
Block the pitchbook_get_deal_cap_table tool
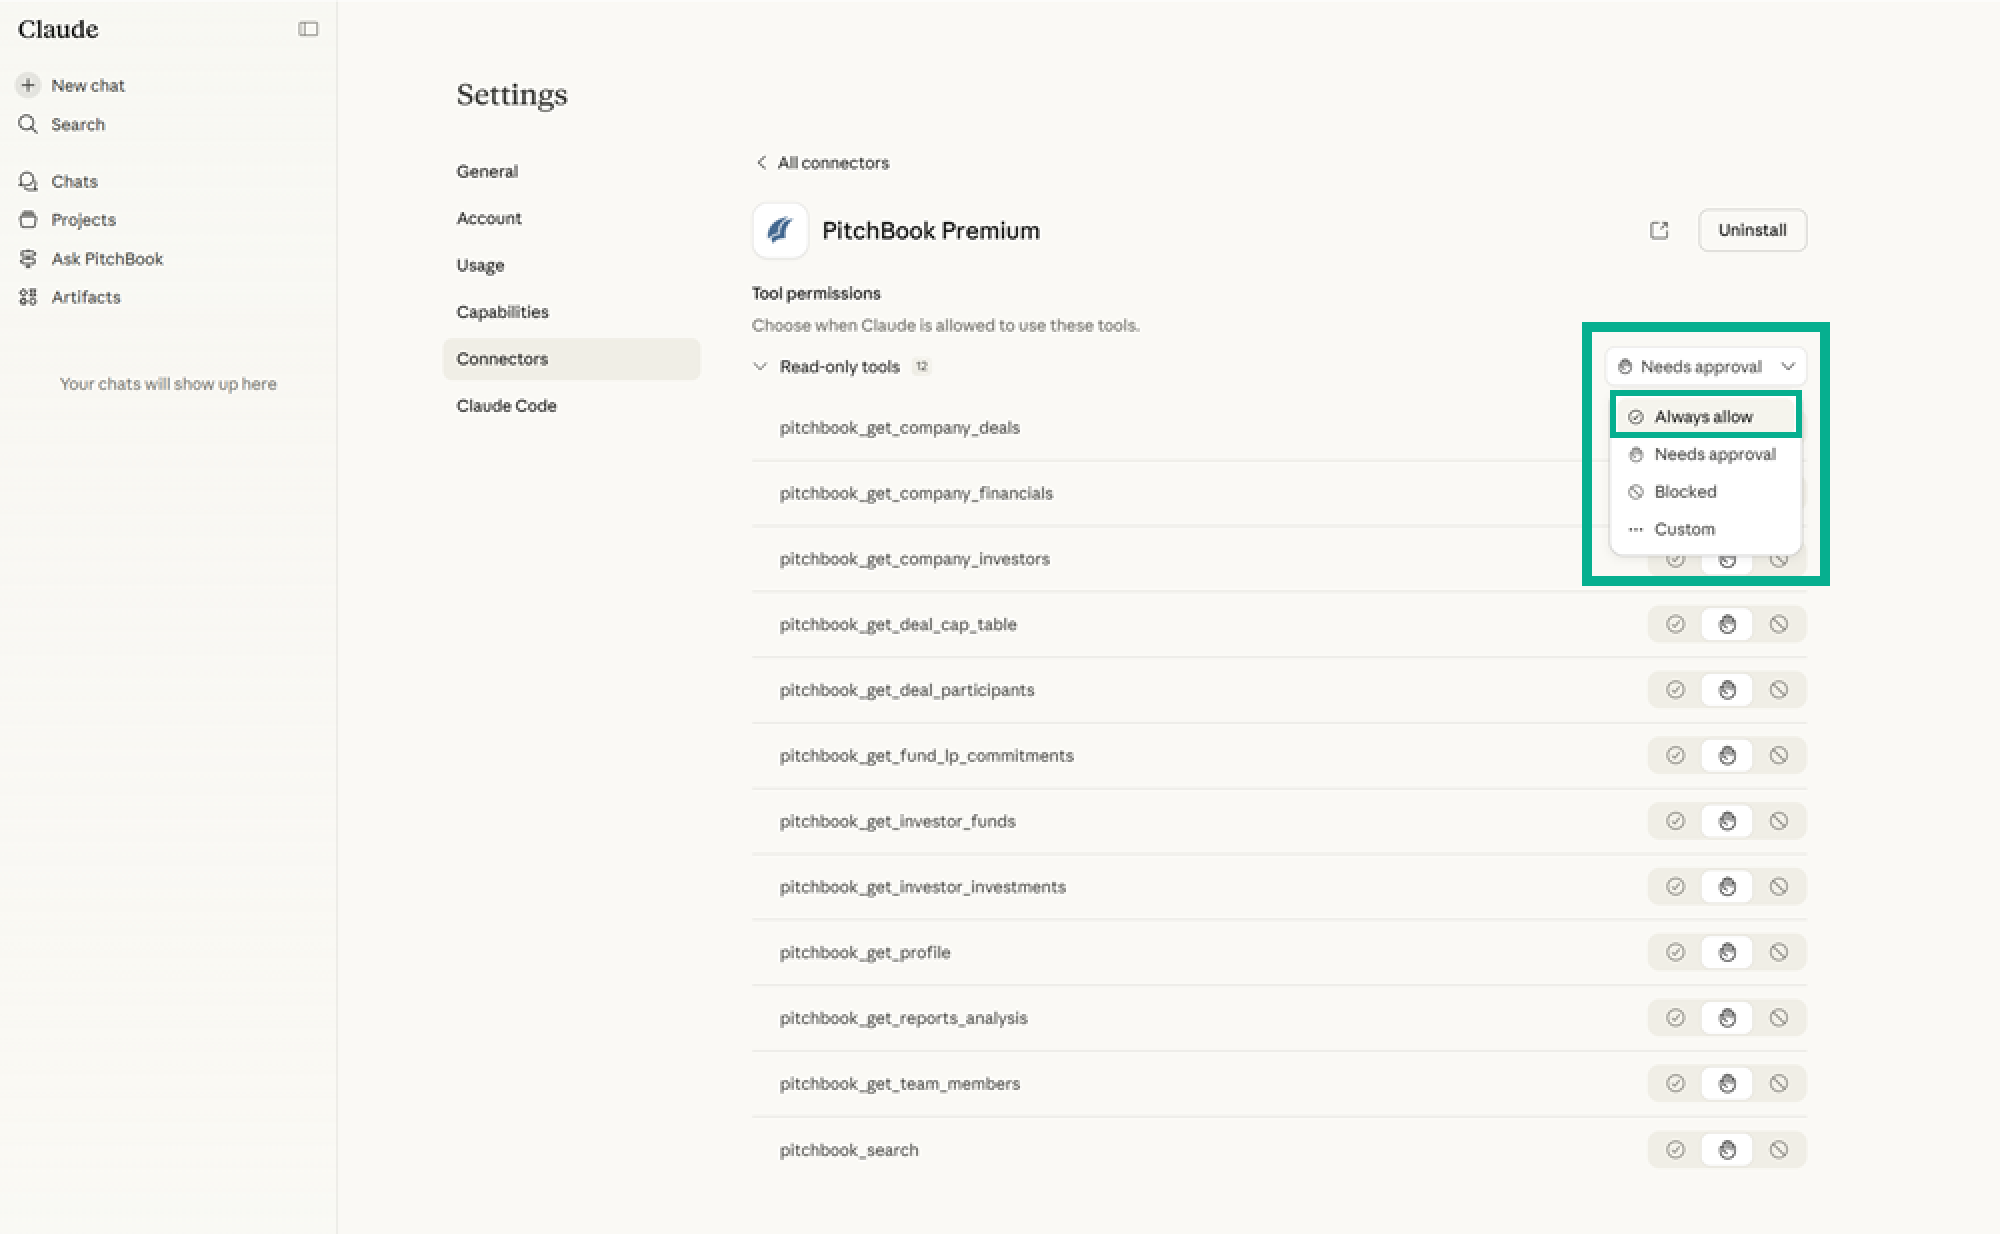pyautogui.click(x=1778, y=624)
